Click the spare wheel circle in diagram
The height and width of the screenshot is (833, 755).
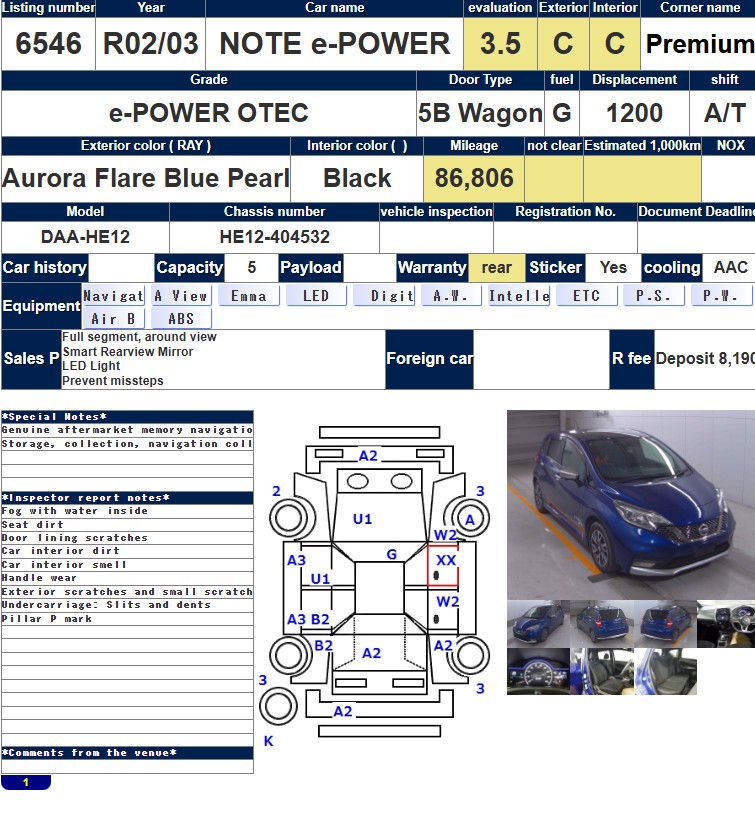278,707
